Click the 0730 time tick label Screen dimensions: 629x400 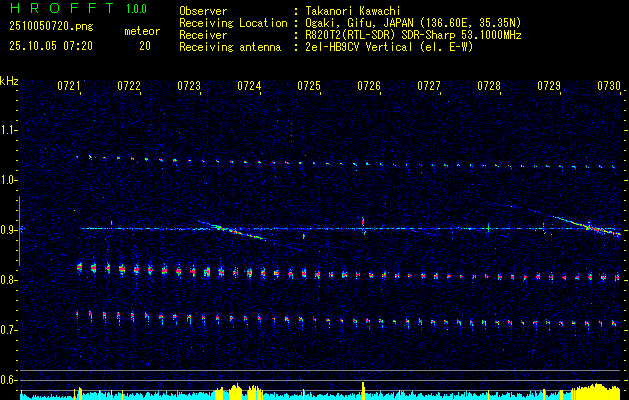pos(609,87)
